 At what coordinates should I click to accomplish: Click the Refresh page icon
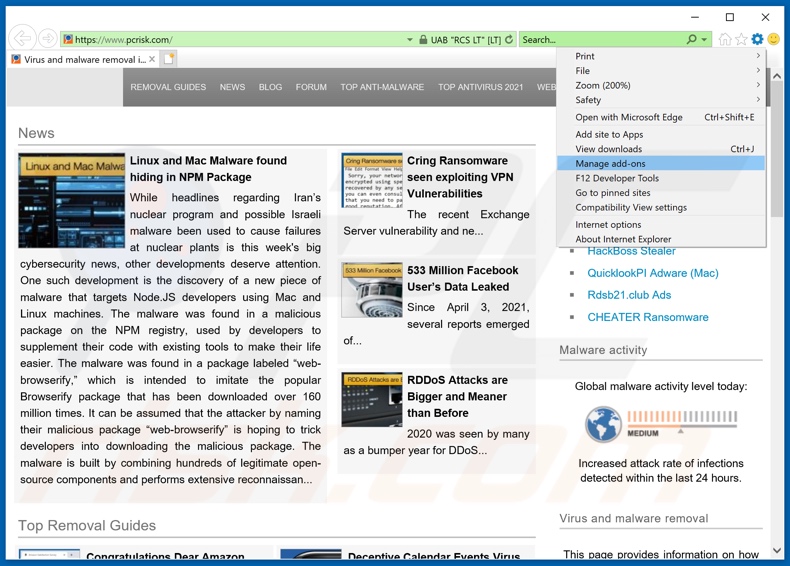click(509, 40)
